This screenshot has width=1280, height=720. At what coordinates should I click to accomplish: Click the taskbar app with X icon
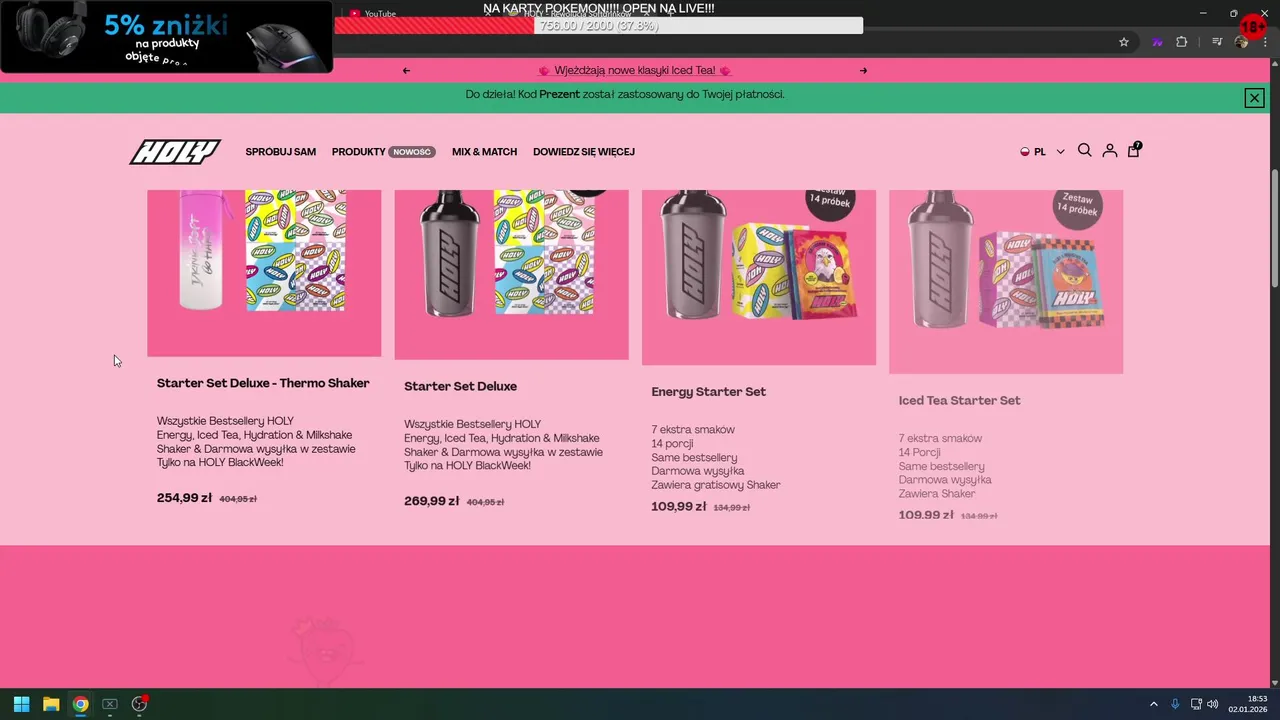click(x=110, y=704)
